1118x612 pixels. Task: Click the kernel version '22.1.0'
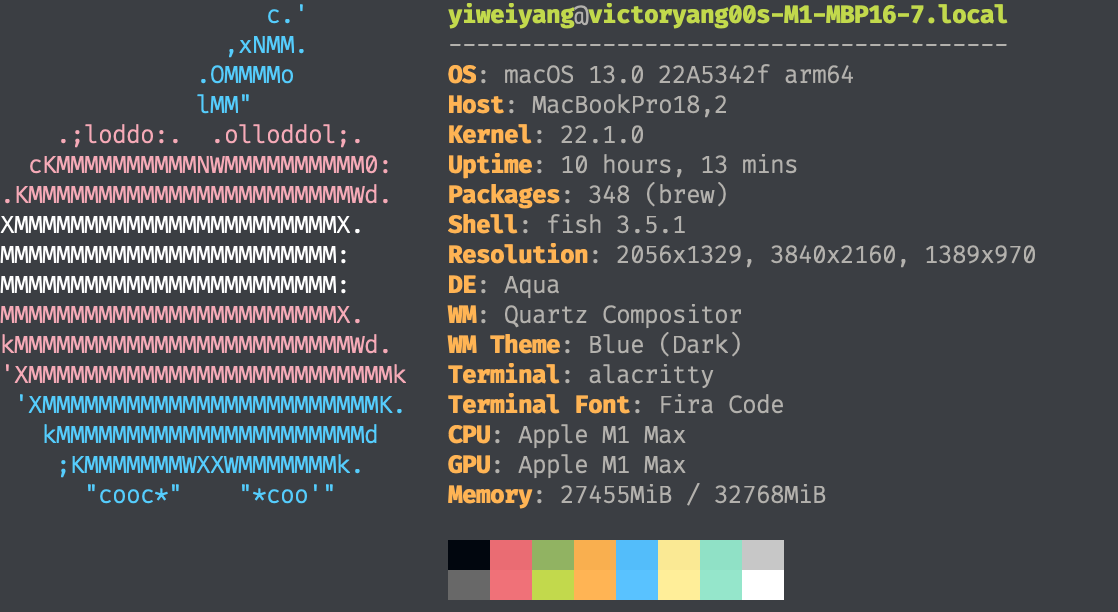[x=602, y=135]
